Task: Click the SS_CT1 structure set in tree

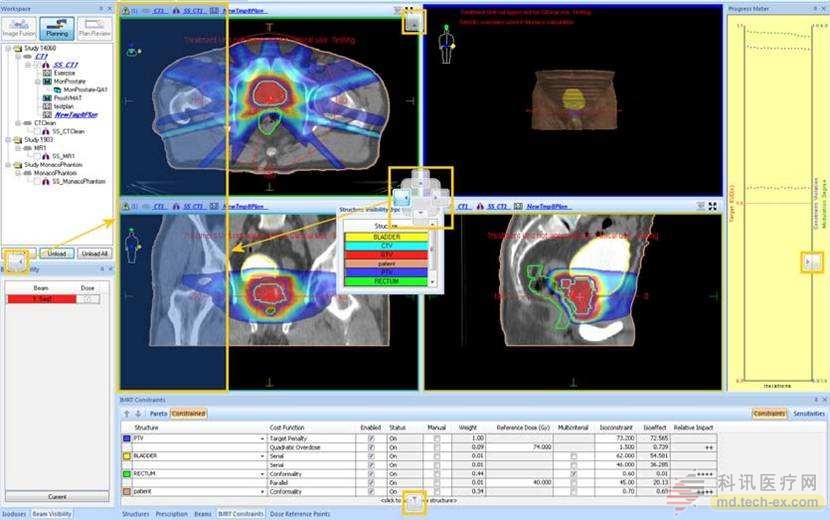Action: tap(66, 65)
